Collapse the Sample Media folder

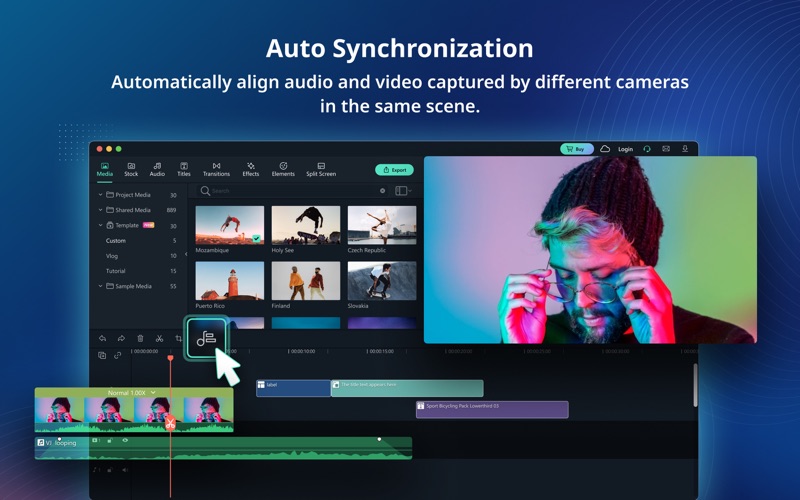pos(100,286)
